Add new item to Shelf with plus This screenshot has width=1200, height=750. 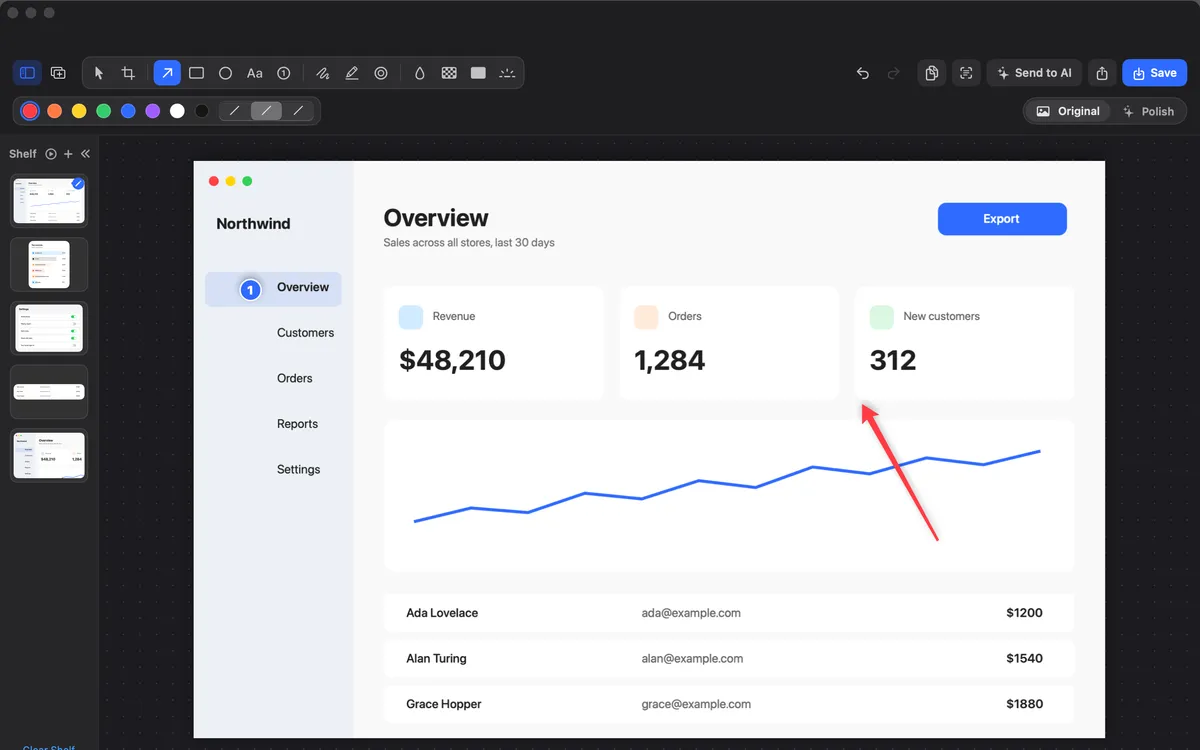(68, 154)
